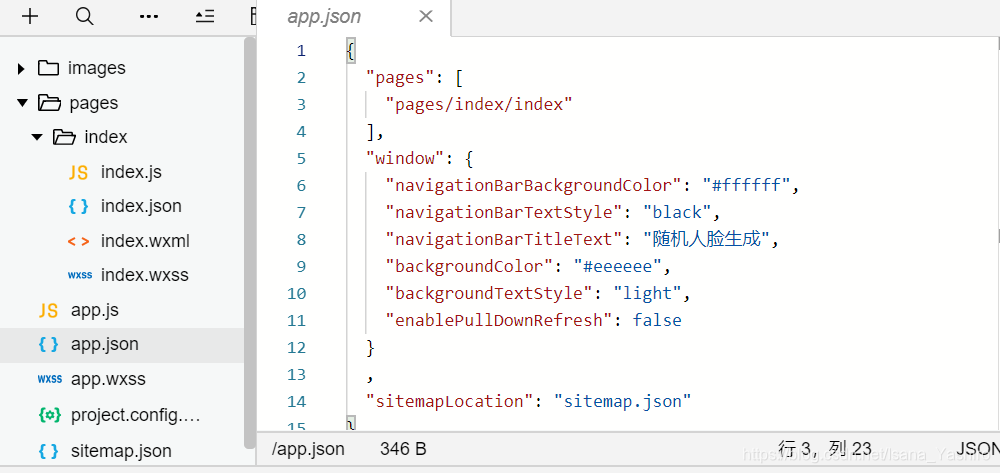Select the pages folder icon
The width and height of the screenshot is (1000, 473).
point(49,102)
